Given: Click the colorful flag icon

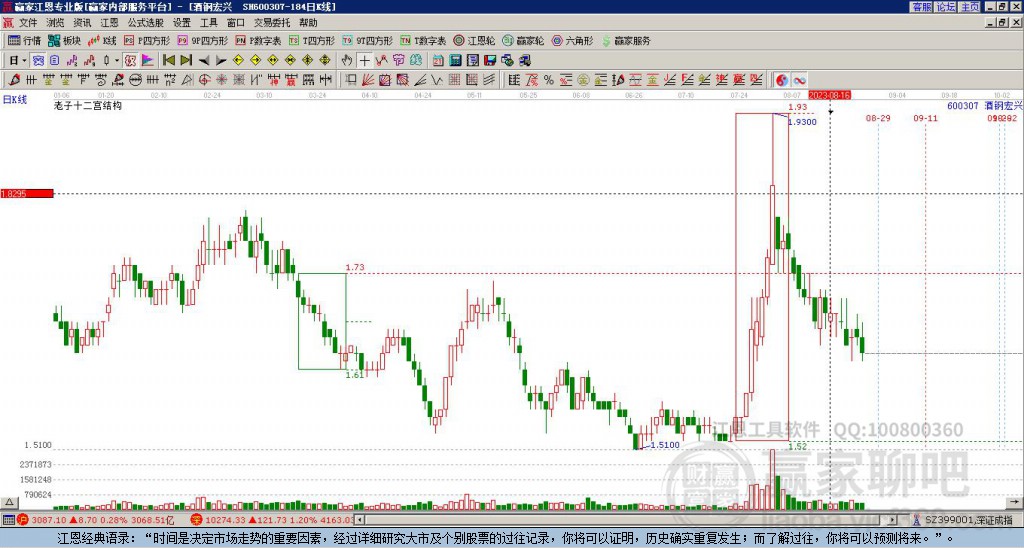Looking at the screenshot, I should 148,61.
